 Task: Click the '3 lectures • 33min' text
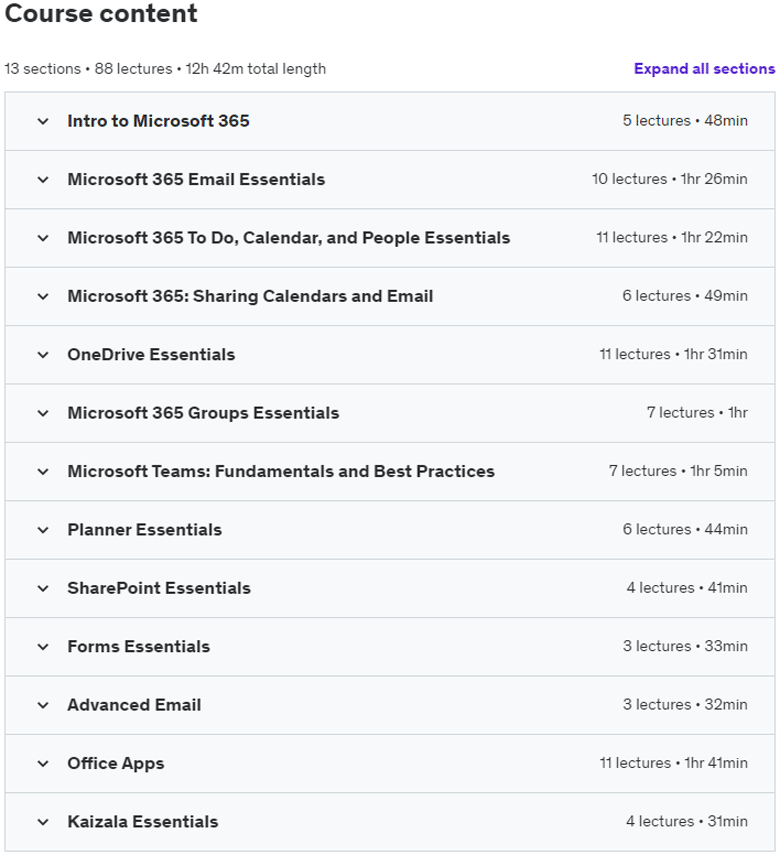(x=685, y=646)
